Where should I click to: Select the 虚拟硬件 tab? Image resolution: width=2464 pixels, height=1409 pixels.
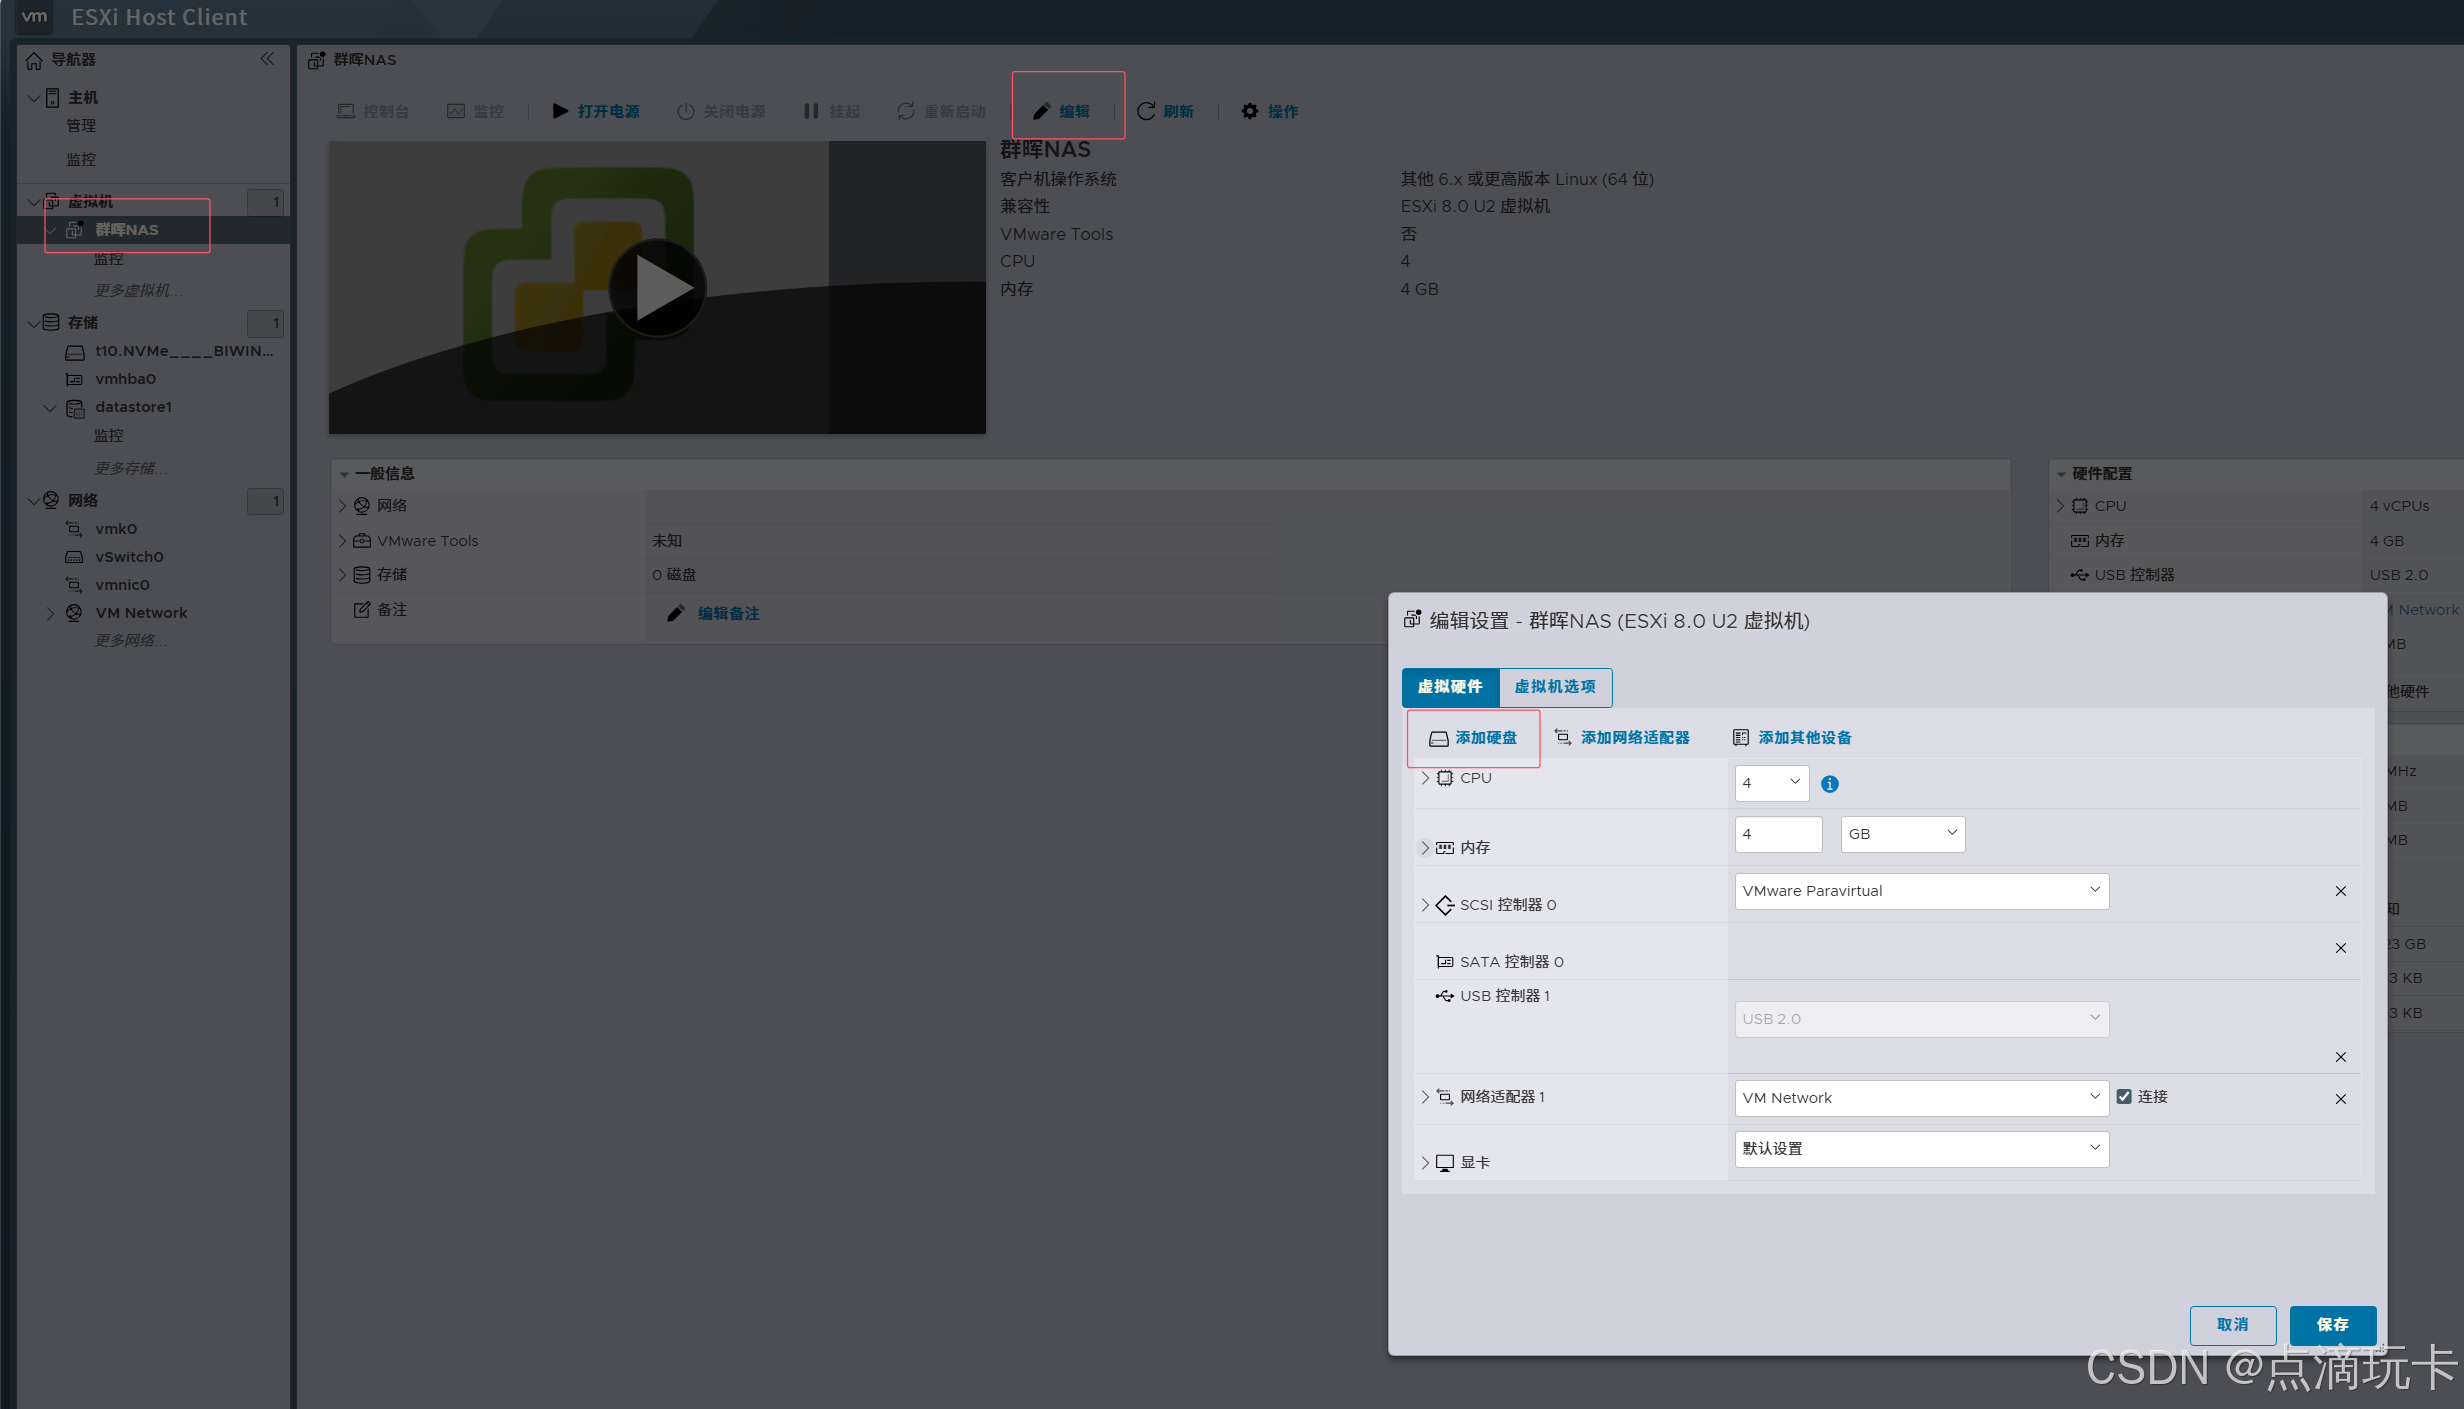point(1450,687)
